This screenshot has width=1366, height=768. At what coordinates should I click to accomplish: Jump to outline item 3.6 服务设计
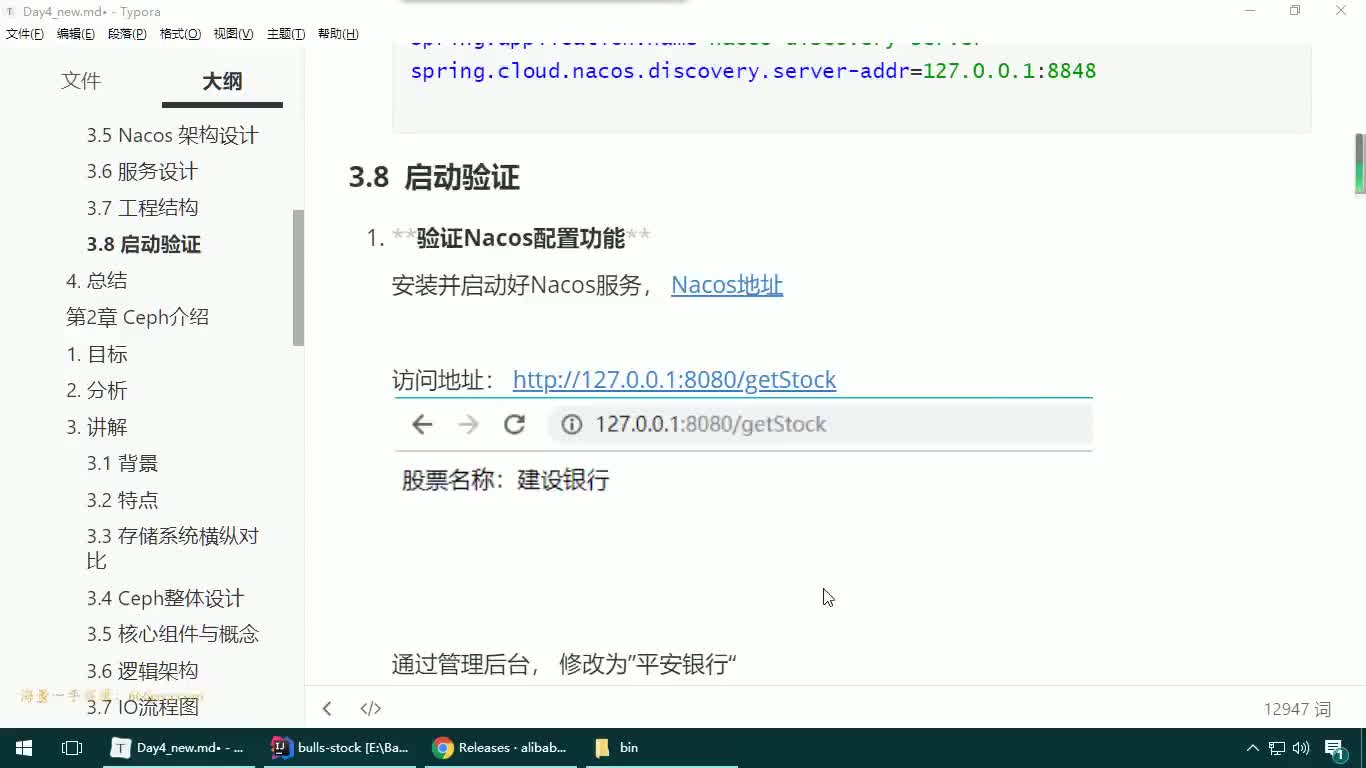[x=142, y=172]
